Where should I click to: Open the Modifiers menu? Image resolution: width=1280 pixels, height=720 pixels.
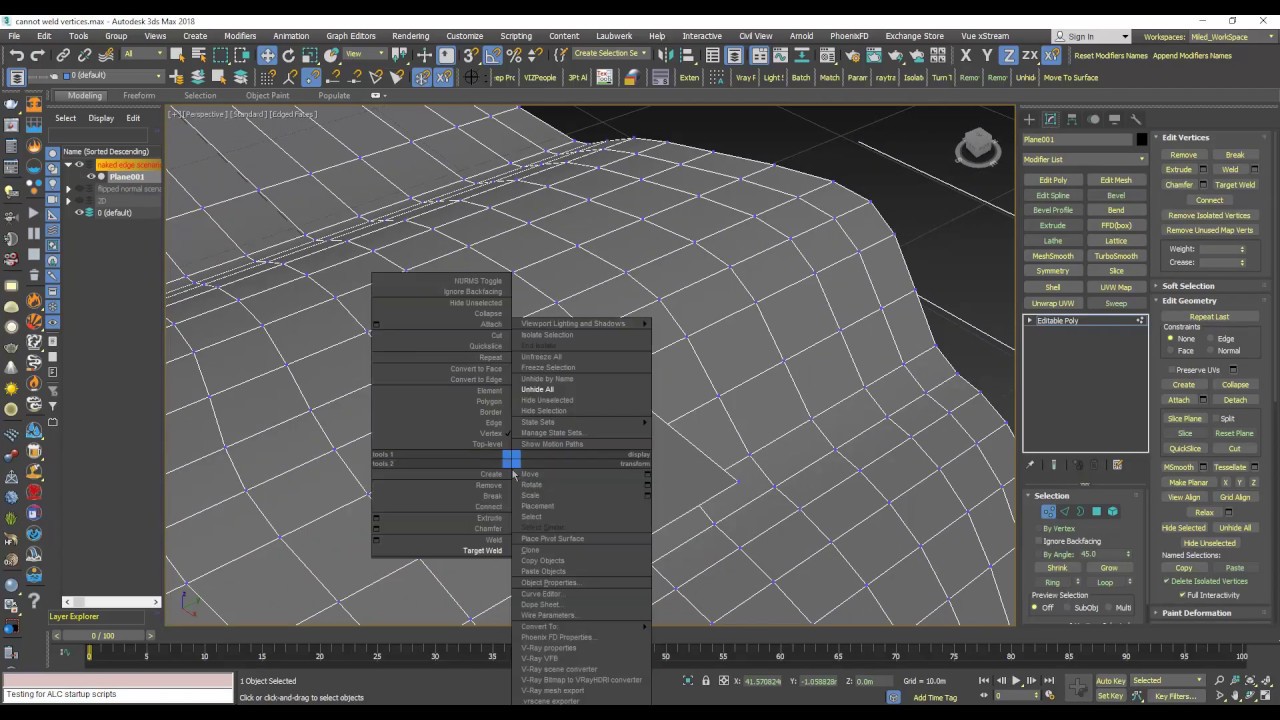point(240,36)
